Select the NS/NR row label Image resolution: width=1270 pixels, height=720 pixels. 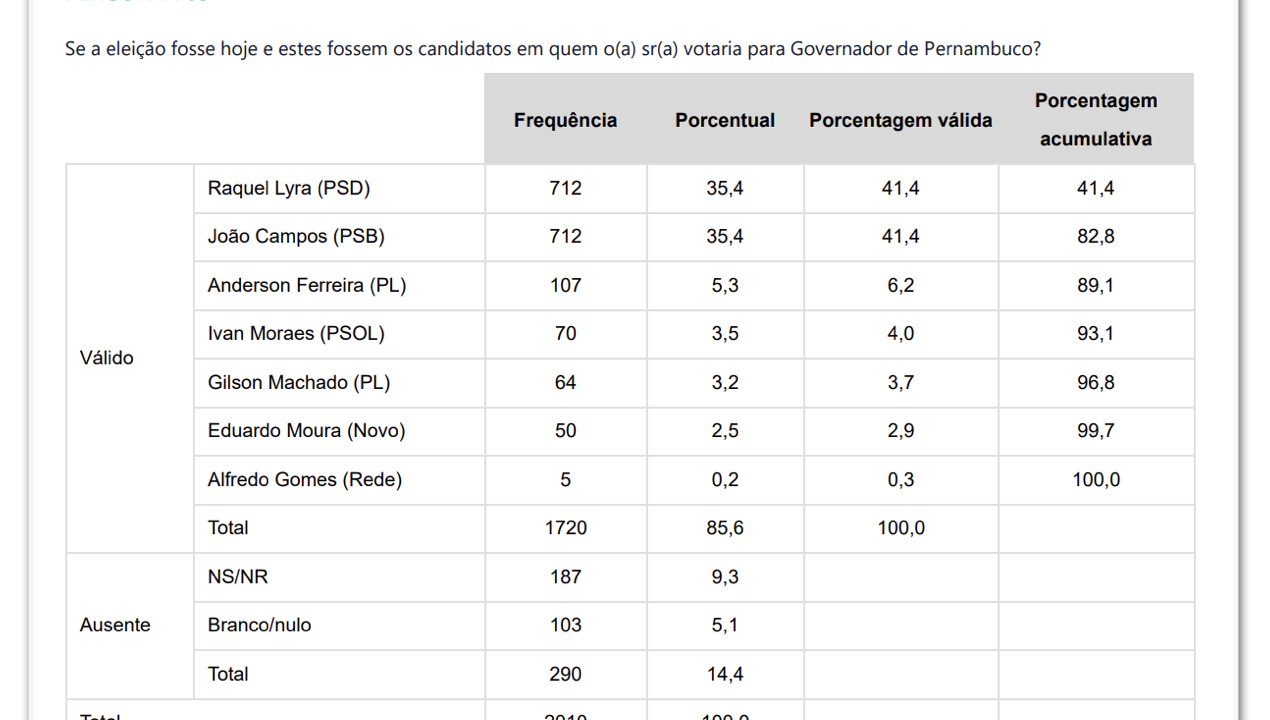[237, 577]
